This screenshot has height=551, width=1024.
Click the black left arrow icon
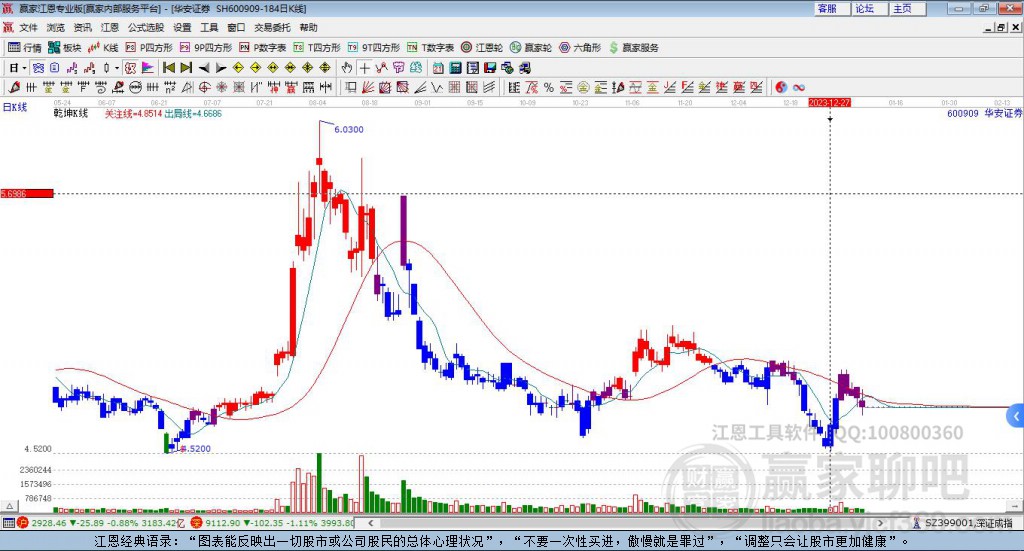204,68
